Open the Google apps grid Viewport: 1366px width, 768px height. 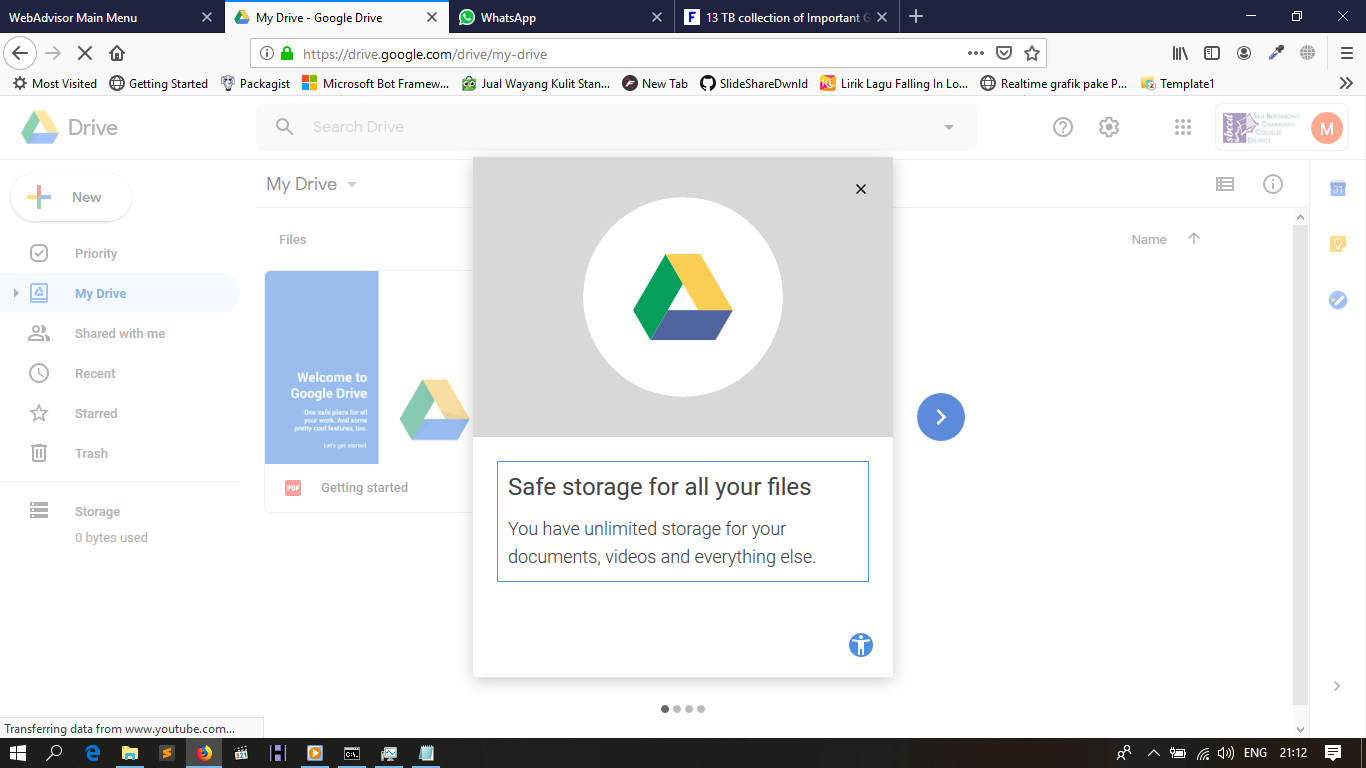click(1183, 127)
